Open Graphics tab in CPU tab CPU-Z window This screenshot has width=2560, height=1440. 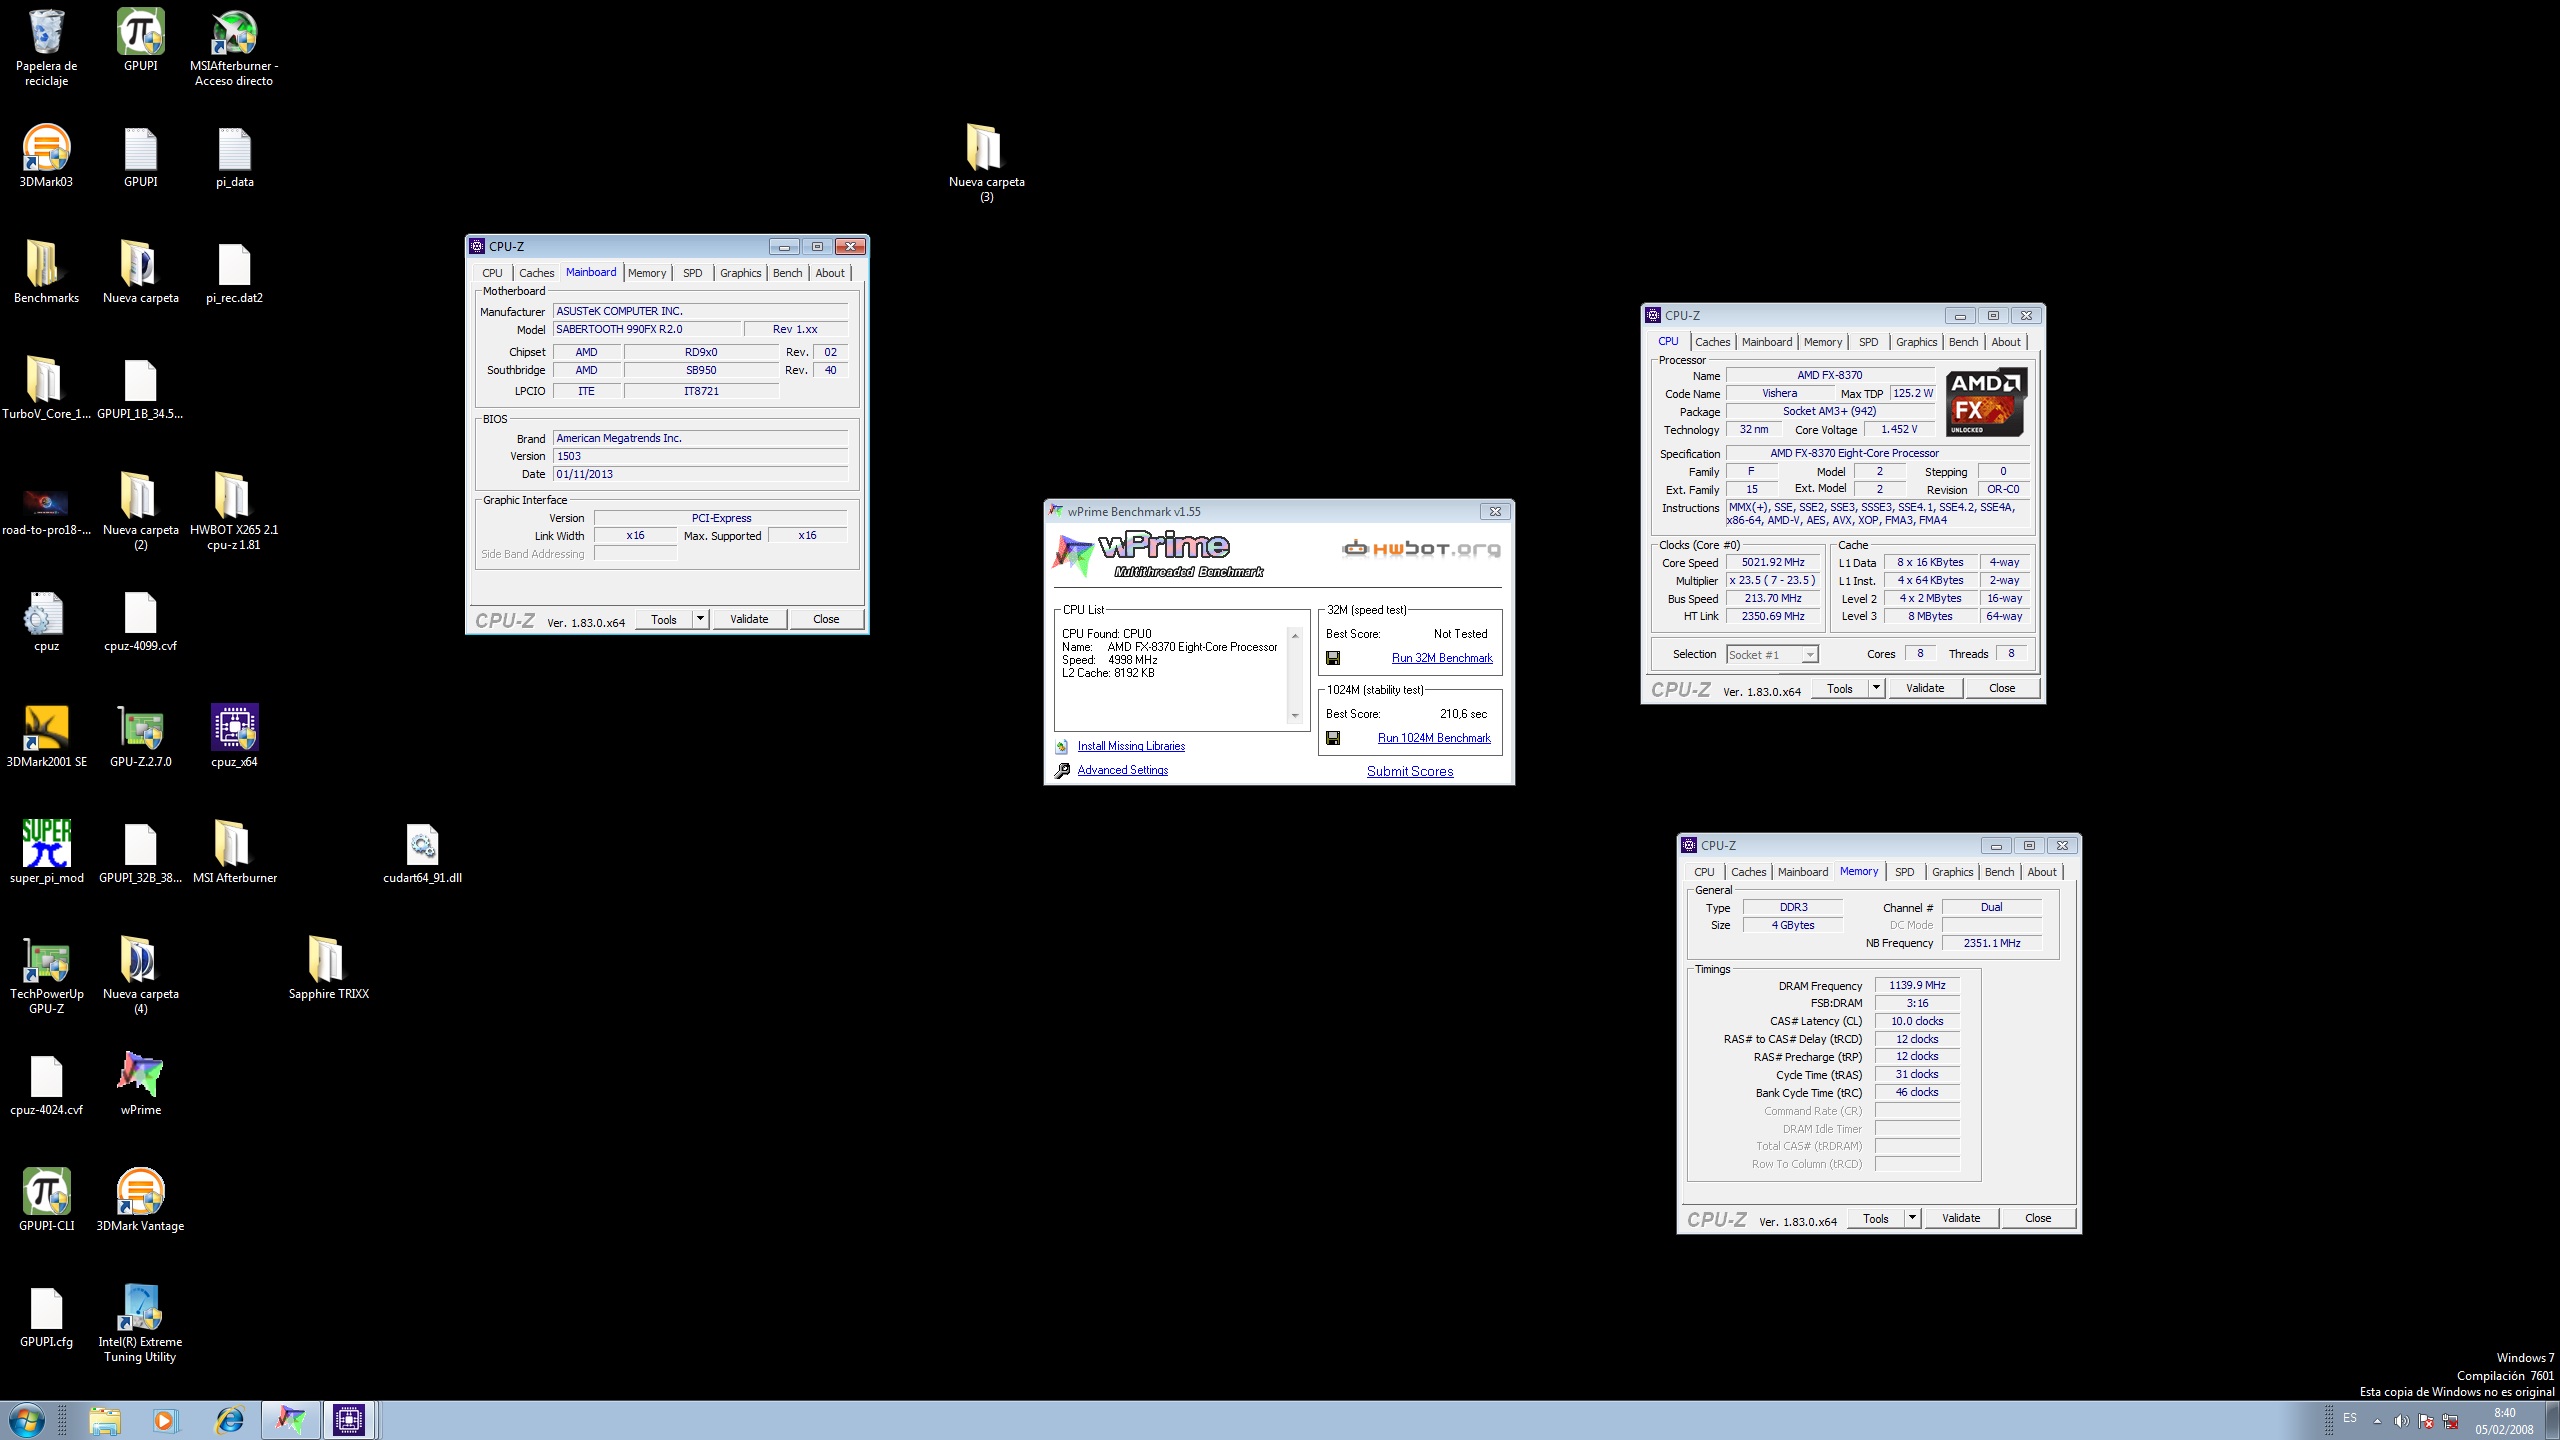click(x=1917, y=342)
